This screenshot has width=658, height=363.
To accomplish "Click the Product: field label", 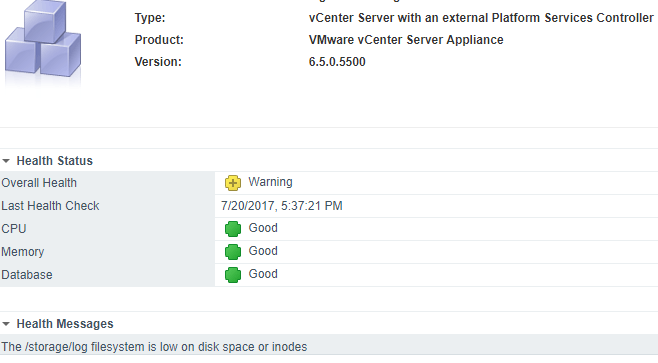I will pyautogui.click(x=159, y=40).
